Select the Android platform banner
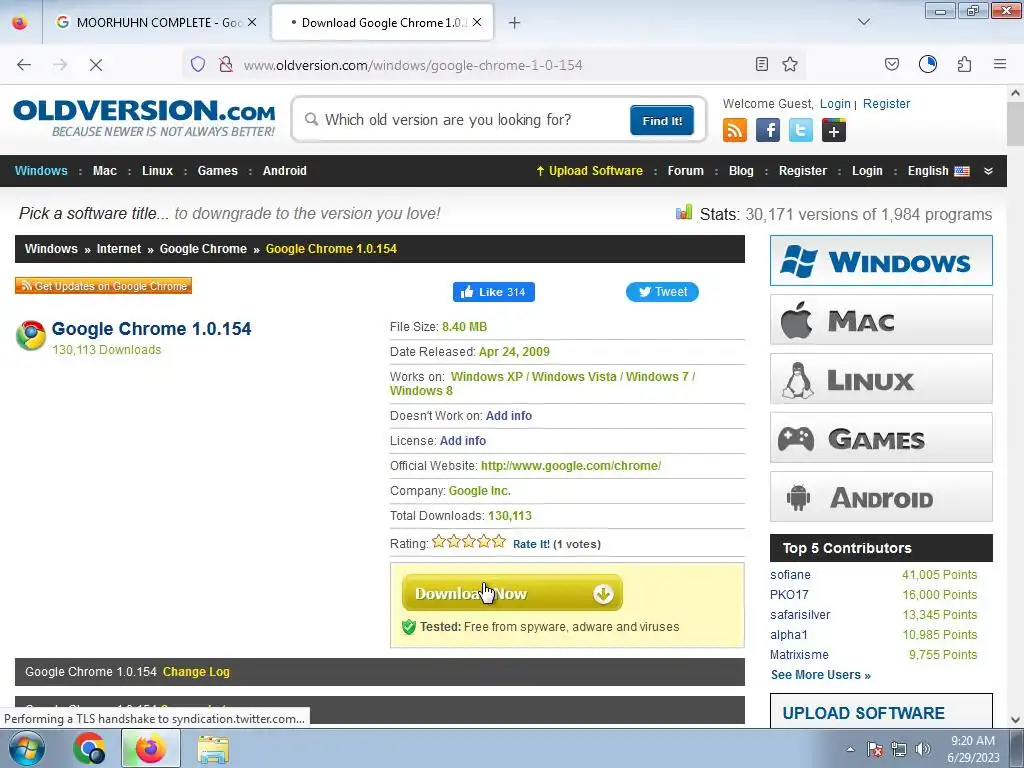The image size is (1024, 768). point(881,497)
